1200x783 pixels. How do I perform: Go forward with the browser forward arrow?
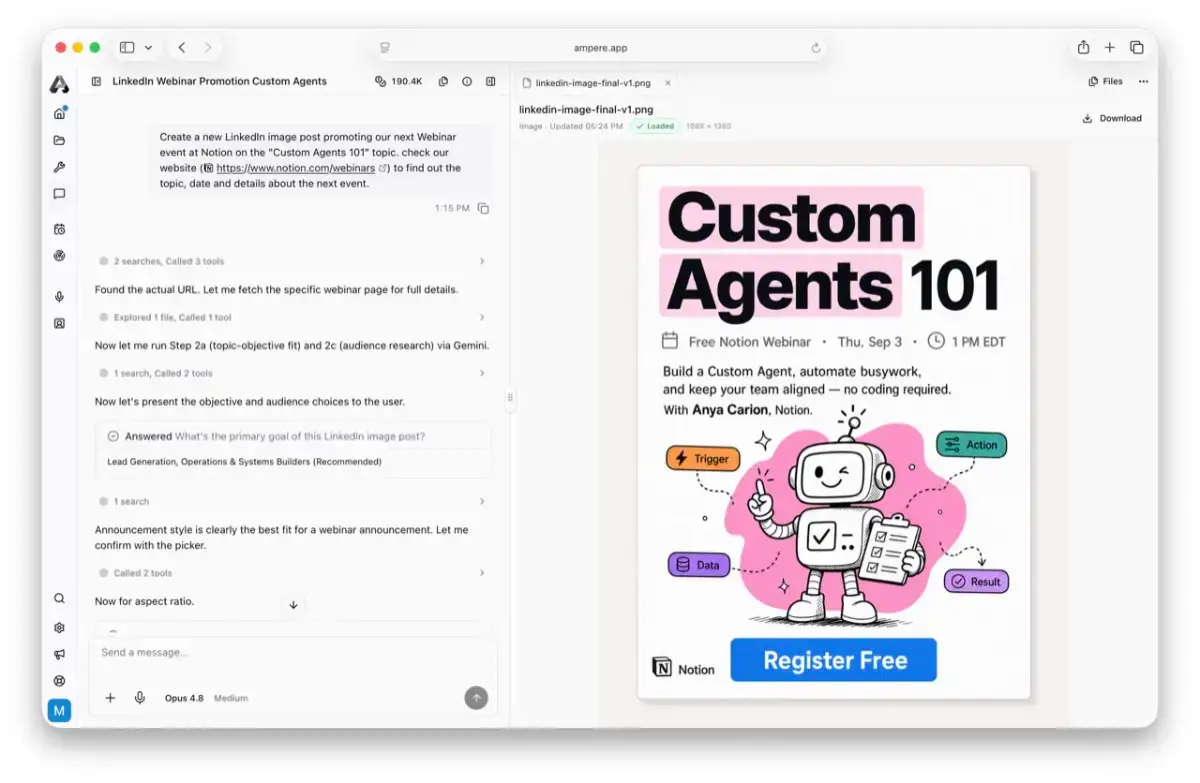tap(208, 48)
